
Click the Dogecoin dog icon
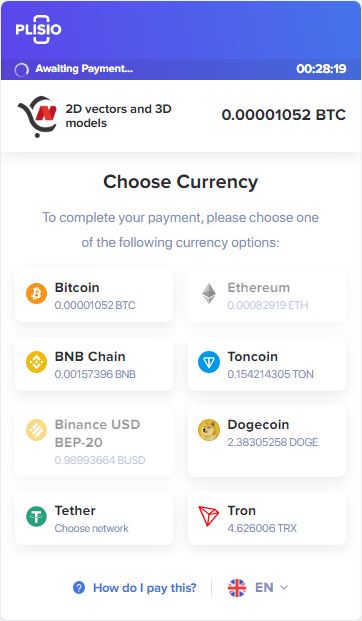pos(209,431)
